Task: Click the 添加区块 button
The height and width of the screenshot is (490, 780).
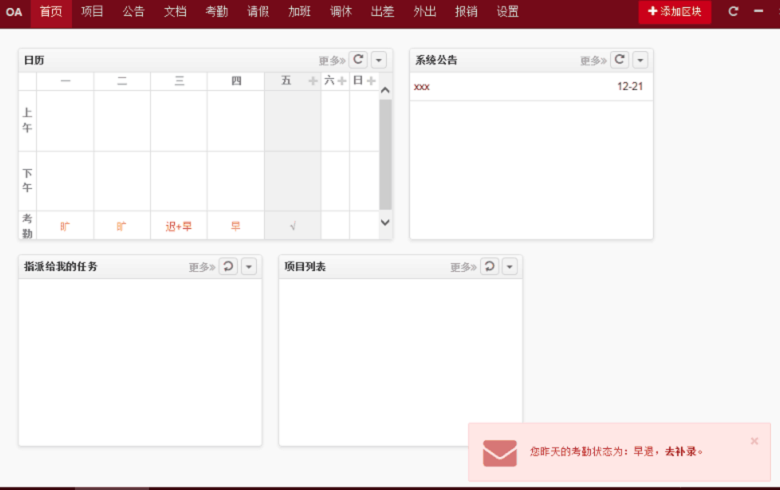Action: (675, 12)
